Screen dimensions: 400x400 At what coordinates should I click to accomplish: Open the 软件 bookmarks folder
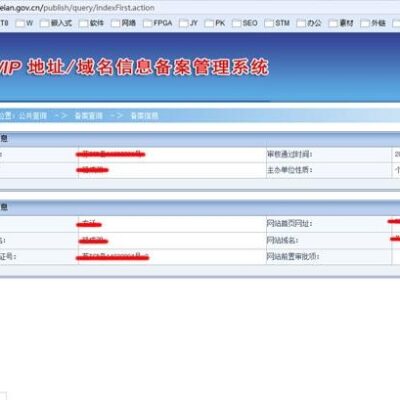92,23
